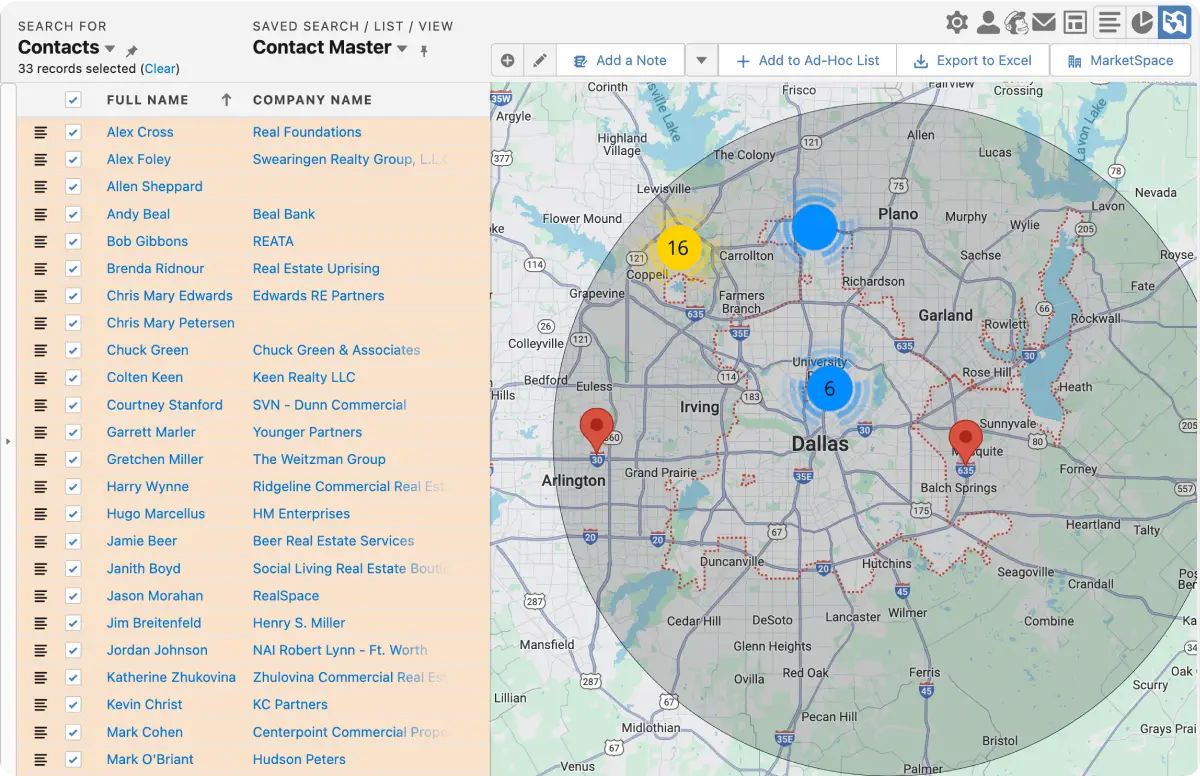Viewport: 1200px width, 776px height.
Task: Click Add to Ad-Hoc List
Action: (807, 60)
